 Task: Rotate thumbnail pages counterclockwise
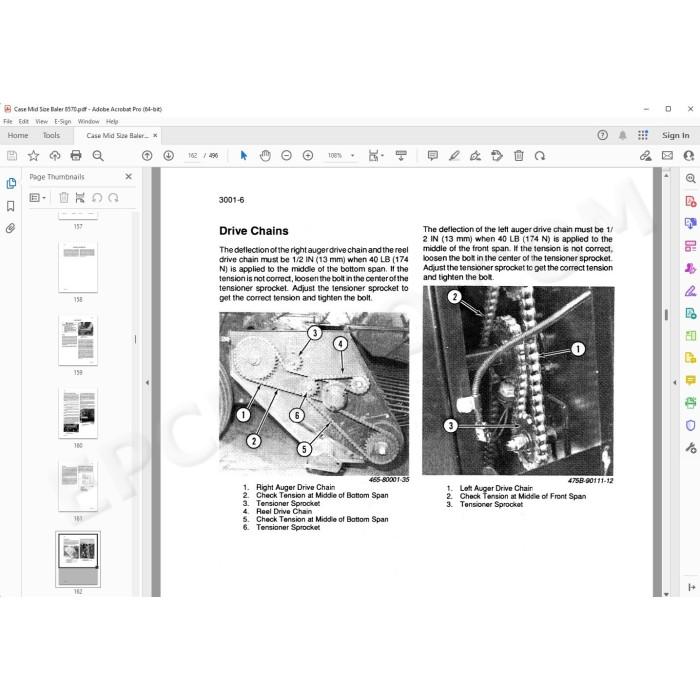click(97, 197)
